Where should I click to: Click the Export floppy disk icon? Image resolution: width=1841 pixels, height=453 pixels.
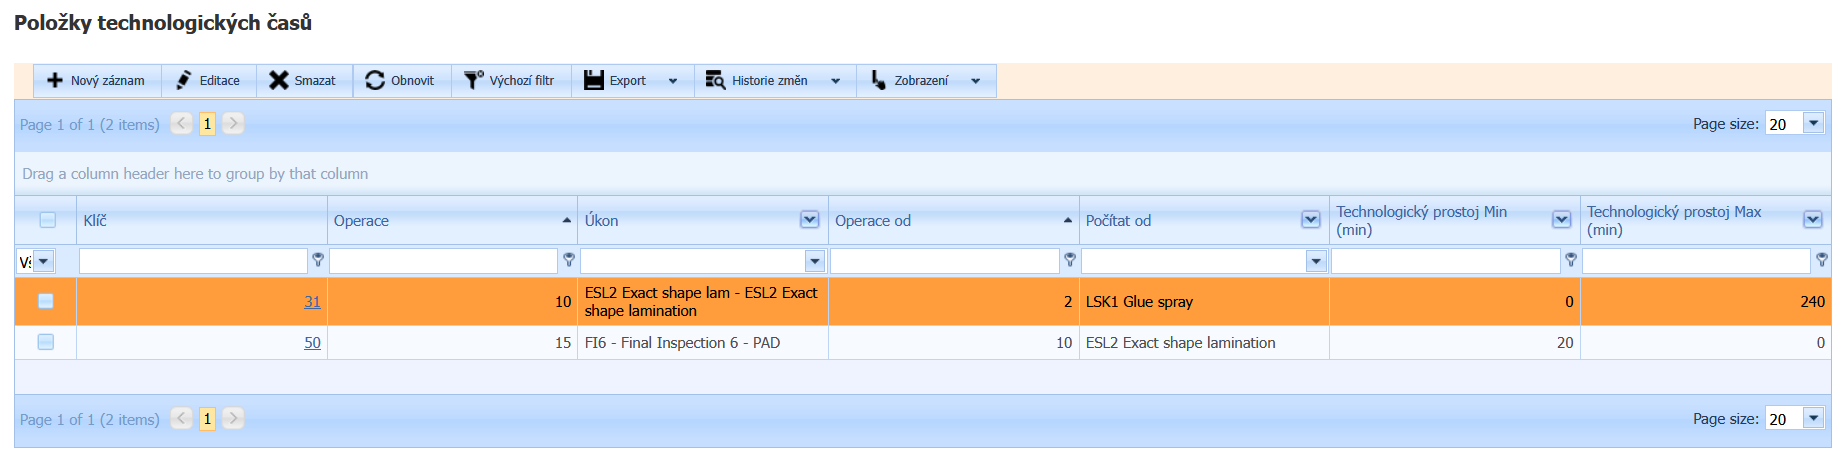coord(594,81)
